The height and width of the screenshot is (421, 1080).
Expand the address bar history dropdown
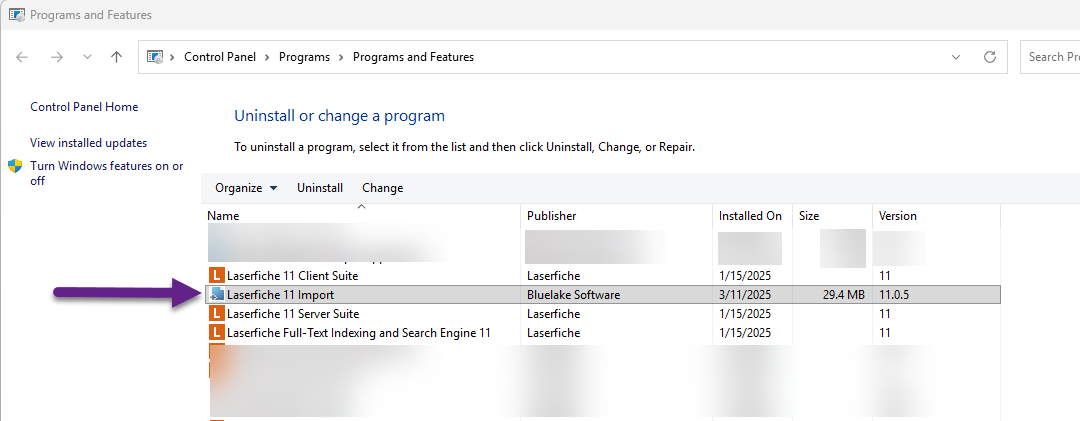coord(956,57)
